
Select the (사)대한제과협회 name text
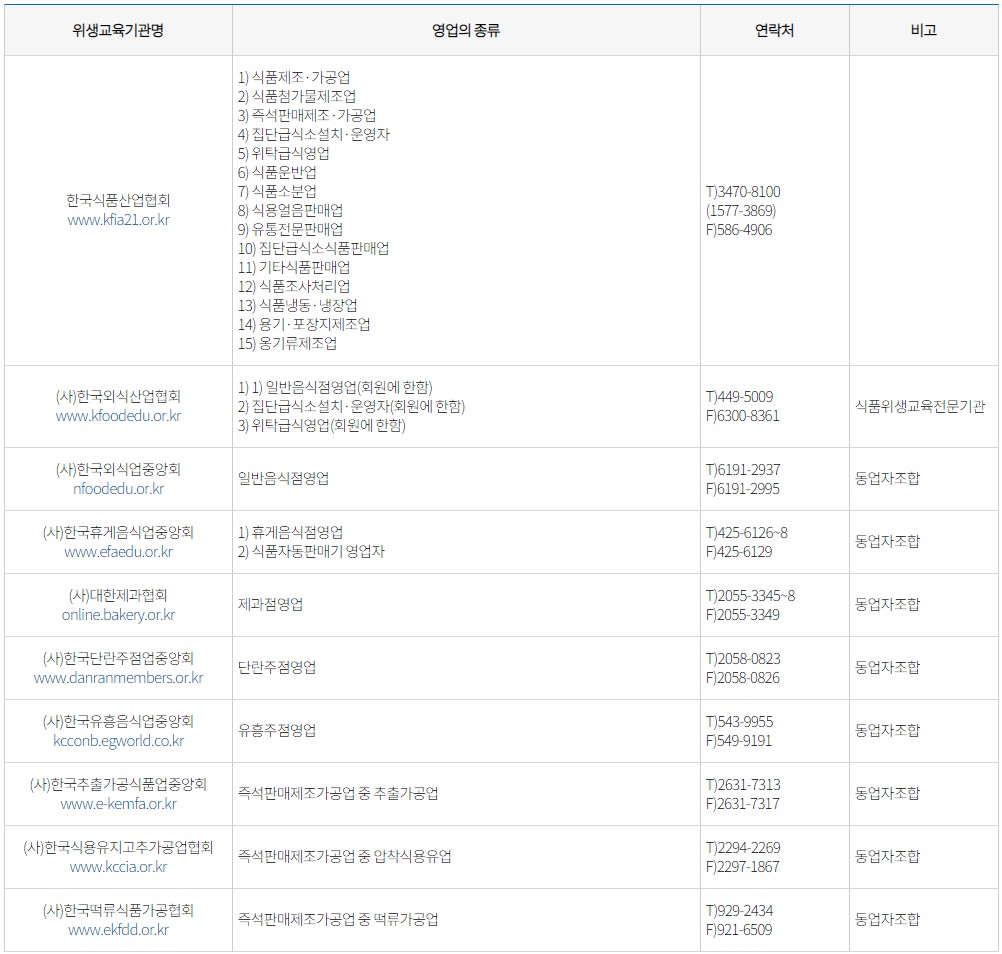[118, 596]
